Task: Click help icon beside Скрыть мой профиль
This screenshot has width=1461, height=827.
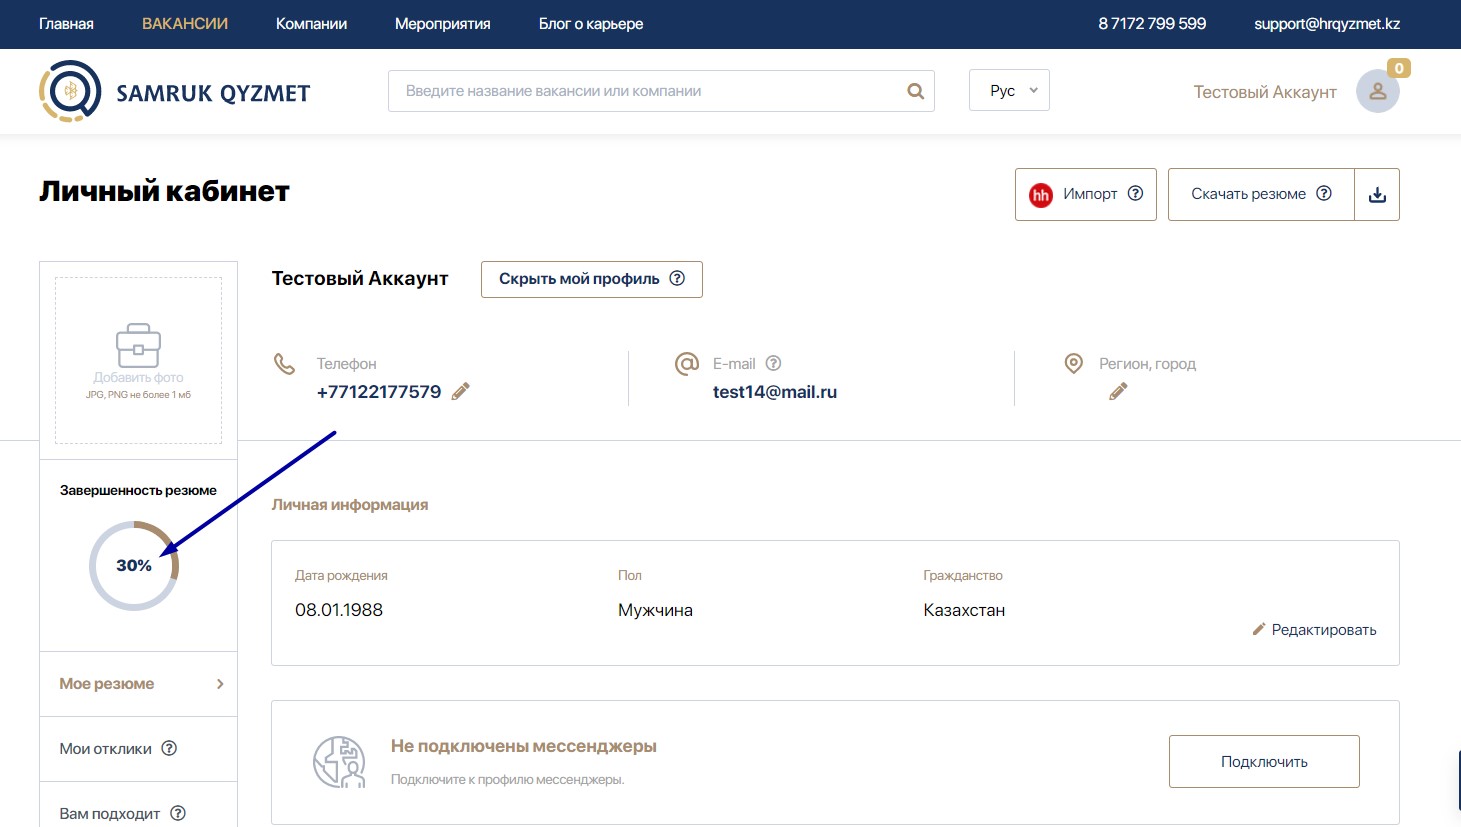Action: (677, 279)
